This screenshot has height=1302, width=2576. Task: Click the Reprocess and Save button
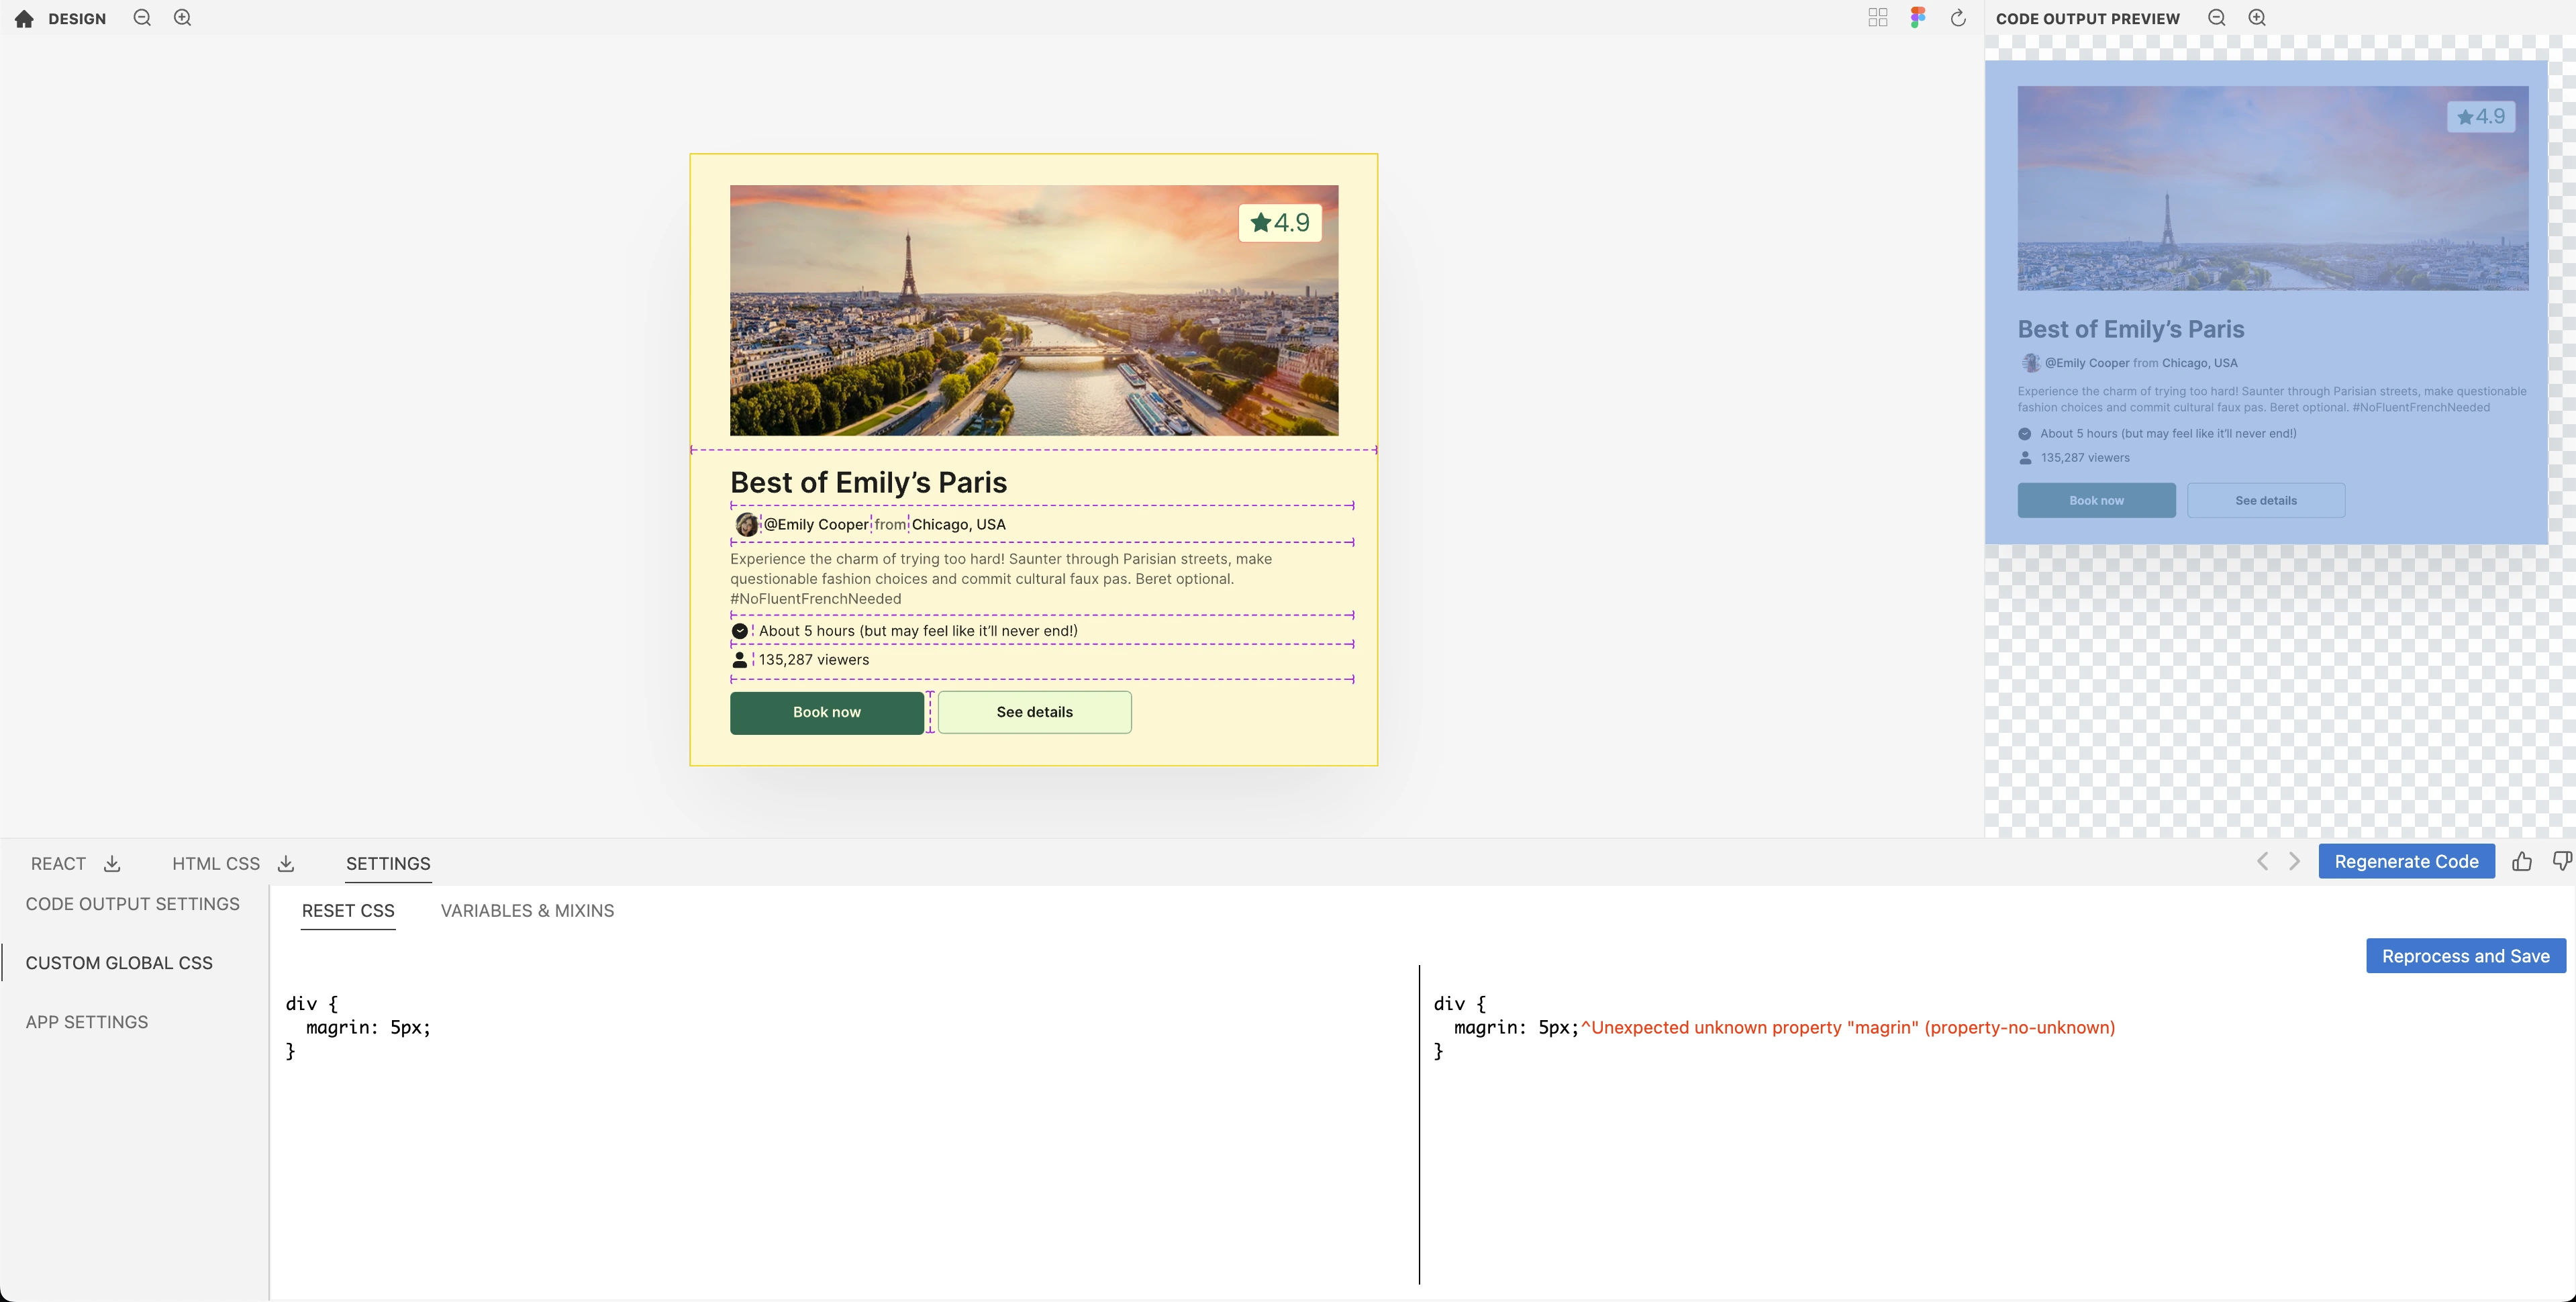click(2465, 956)
